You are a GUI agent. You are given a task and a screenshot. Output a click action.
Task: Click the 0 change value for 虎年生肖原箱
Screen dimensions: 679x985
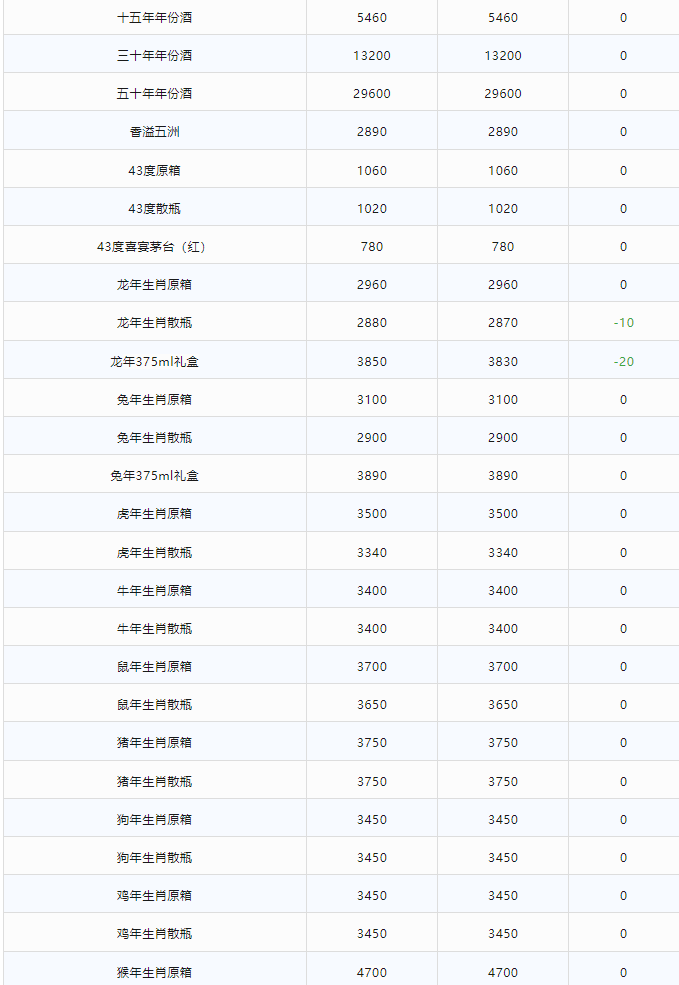624,514
